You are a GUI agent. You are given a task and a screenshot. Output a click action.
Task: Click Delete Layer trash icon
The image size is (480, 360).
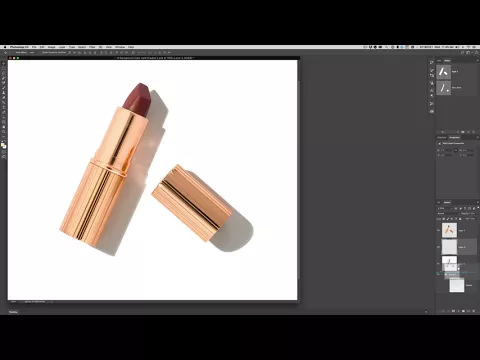coord(474,311)
